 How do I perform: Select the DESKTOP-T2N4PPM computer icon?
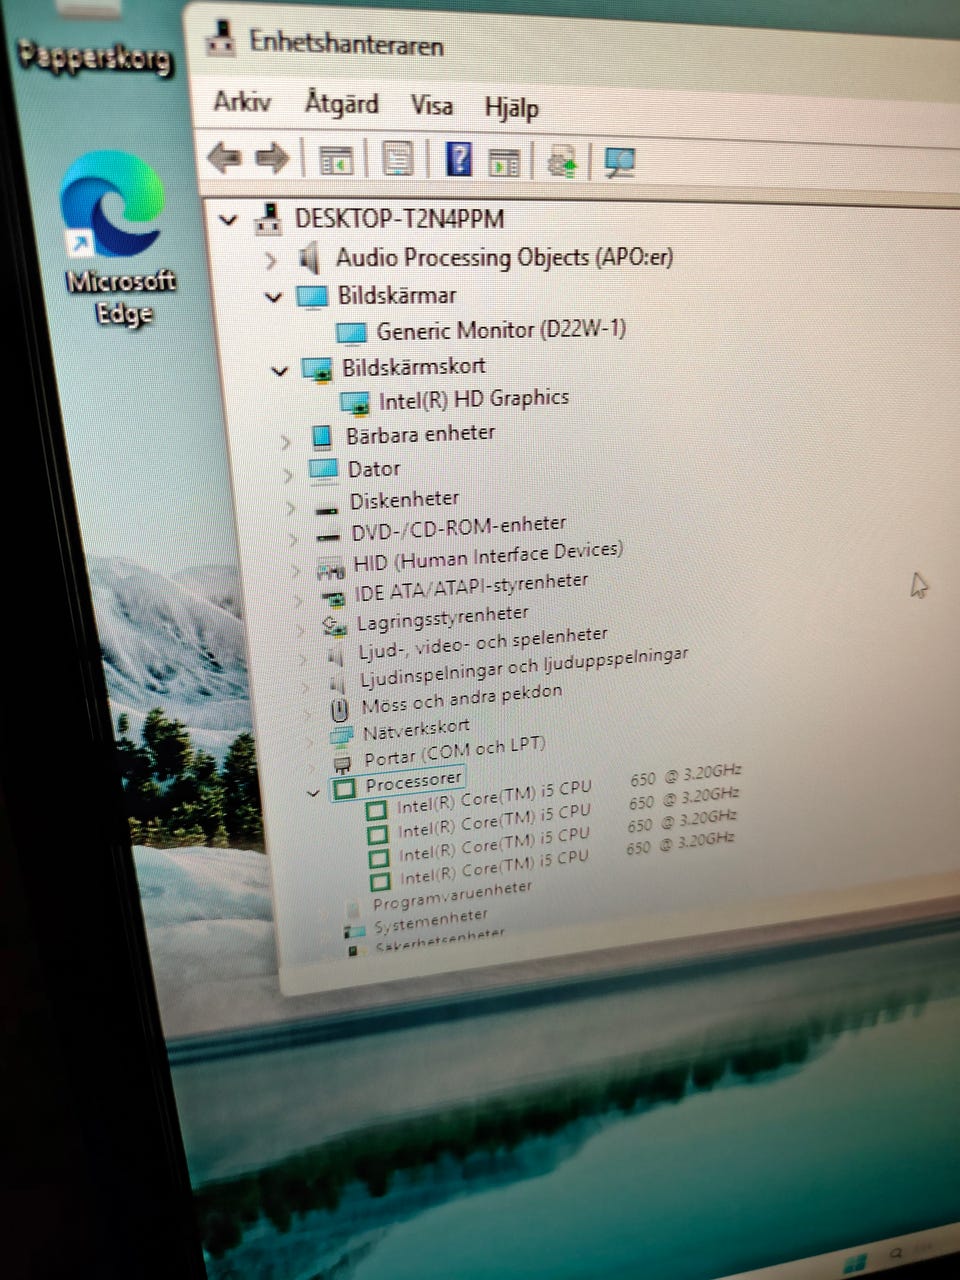(x=268, y=218)
